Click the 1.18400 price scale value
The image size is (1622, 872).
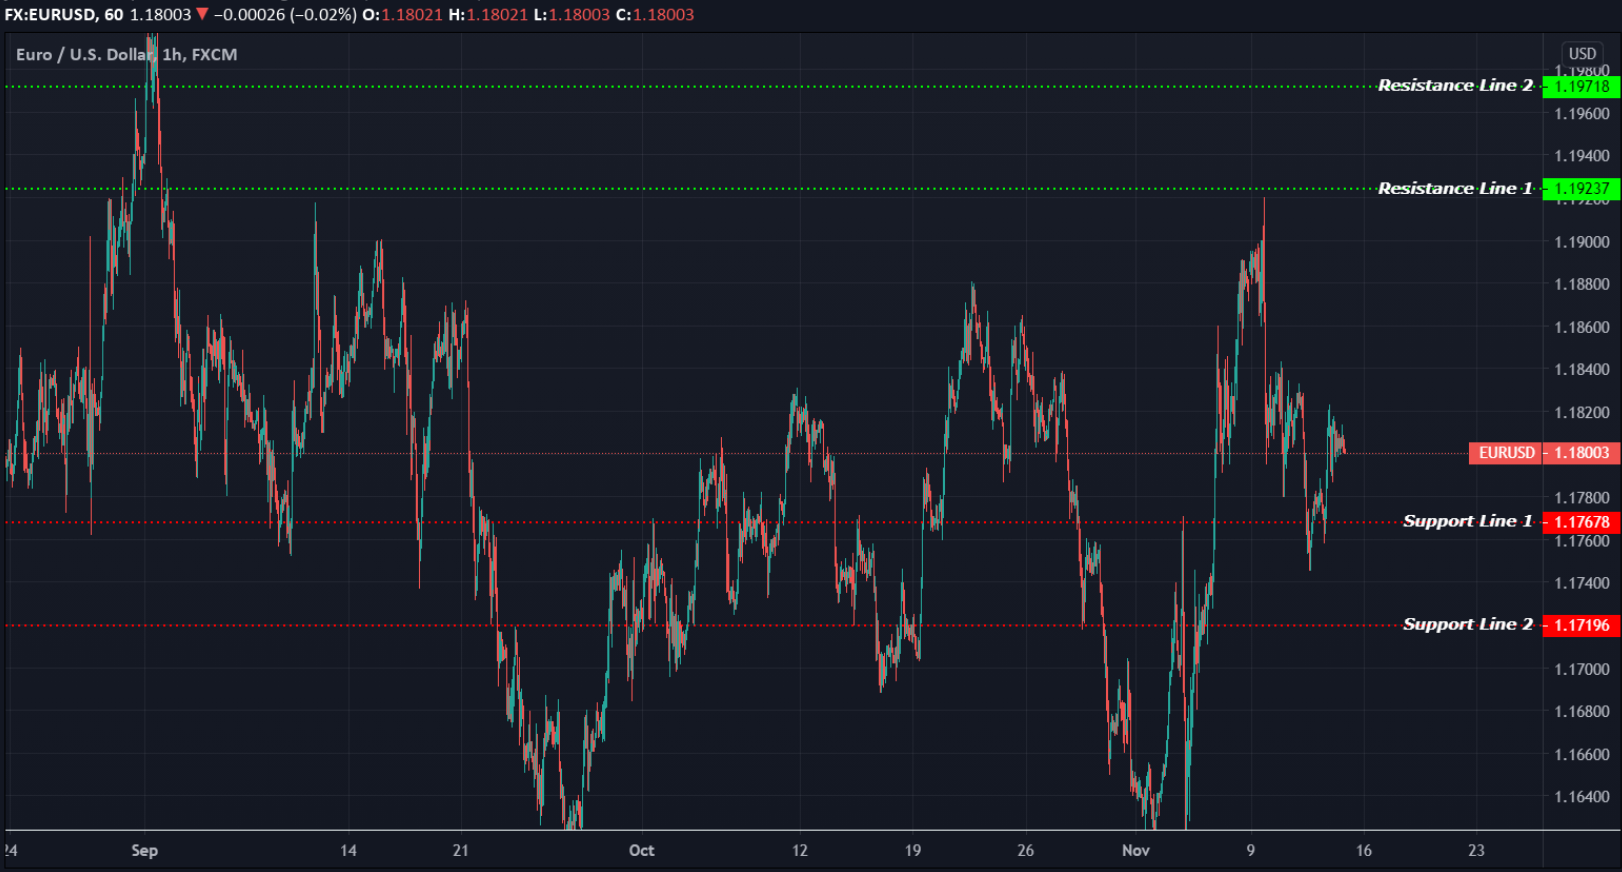(1582, 370)
